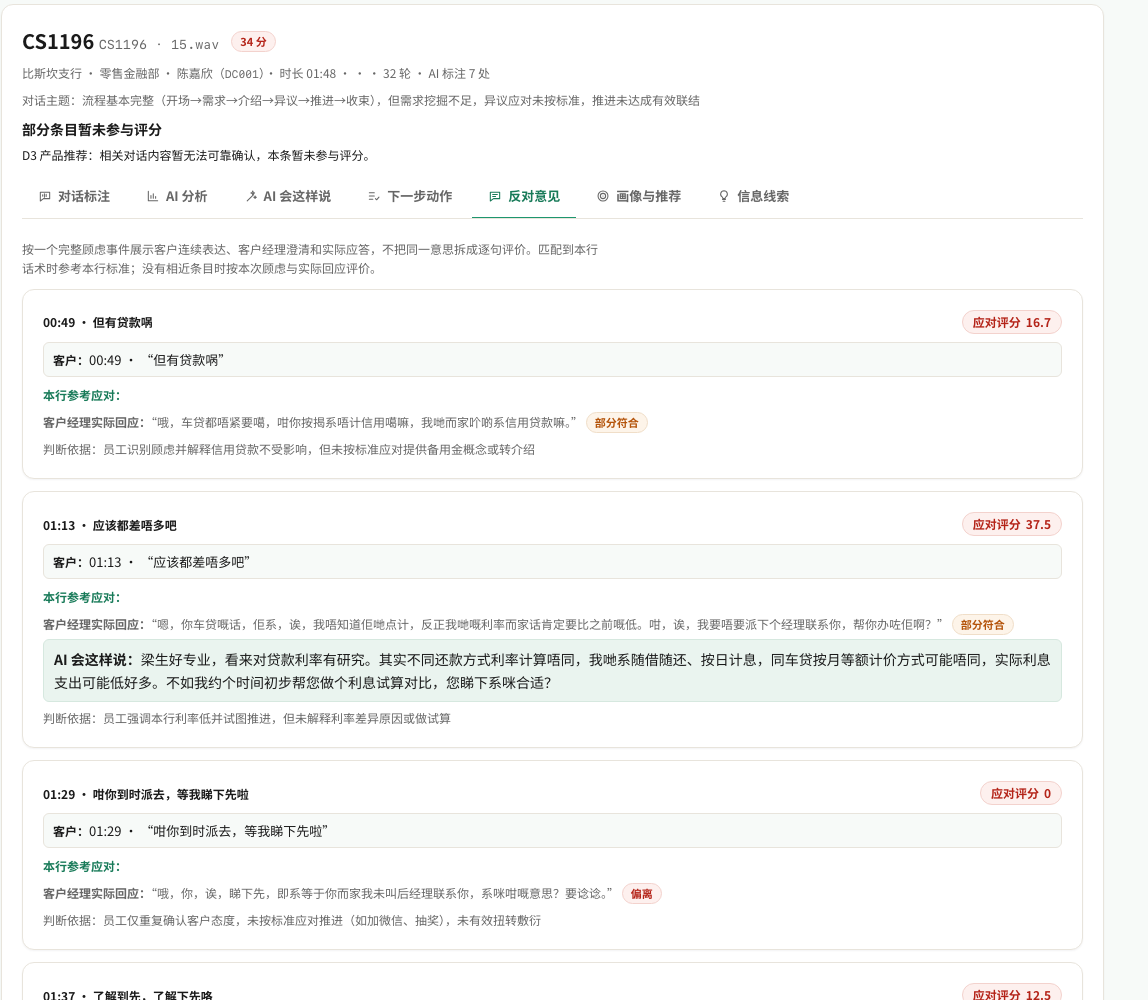The width and height of the screenshot is (1148, 1000).
Task: Click the magic wand icon beside AI 会这样说
Action: pos(250,196)
